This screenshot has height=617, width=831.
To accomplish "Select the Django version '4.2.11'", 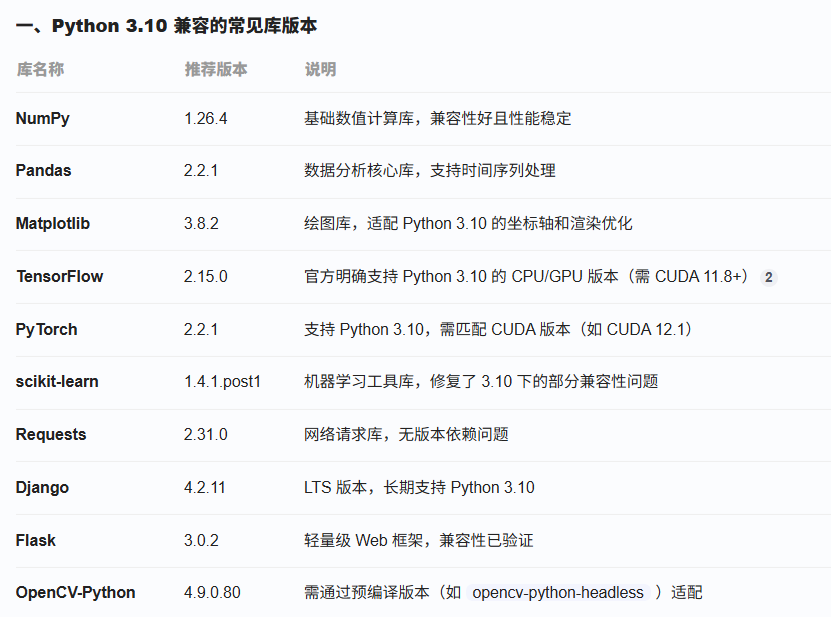I will tap(205, 487).
